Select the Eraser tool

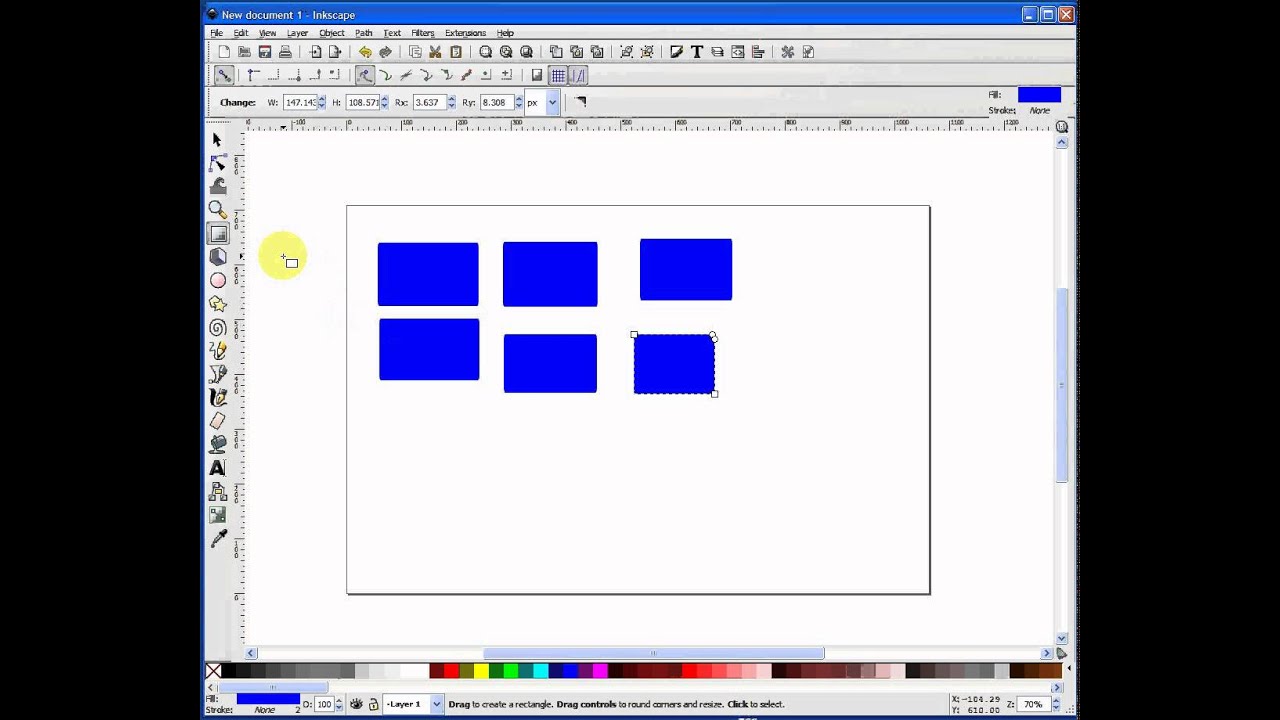(x=217, y=421)
